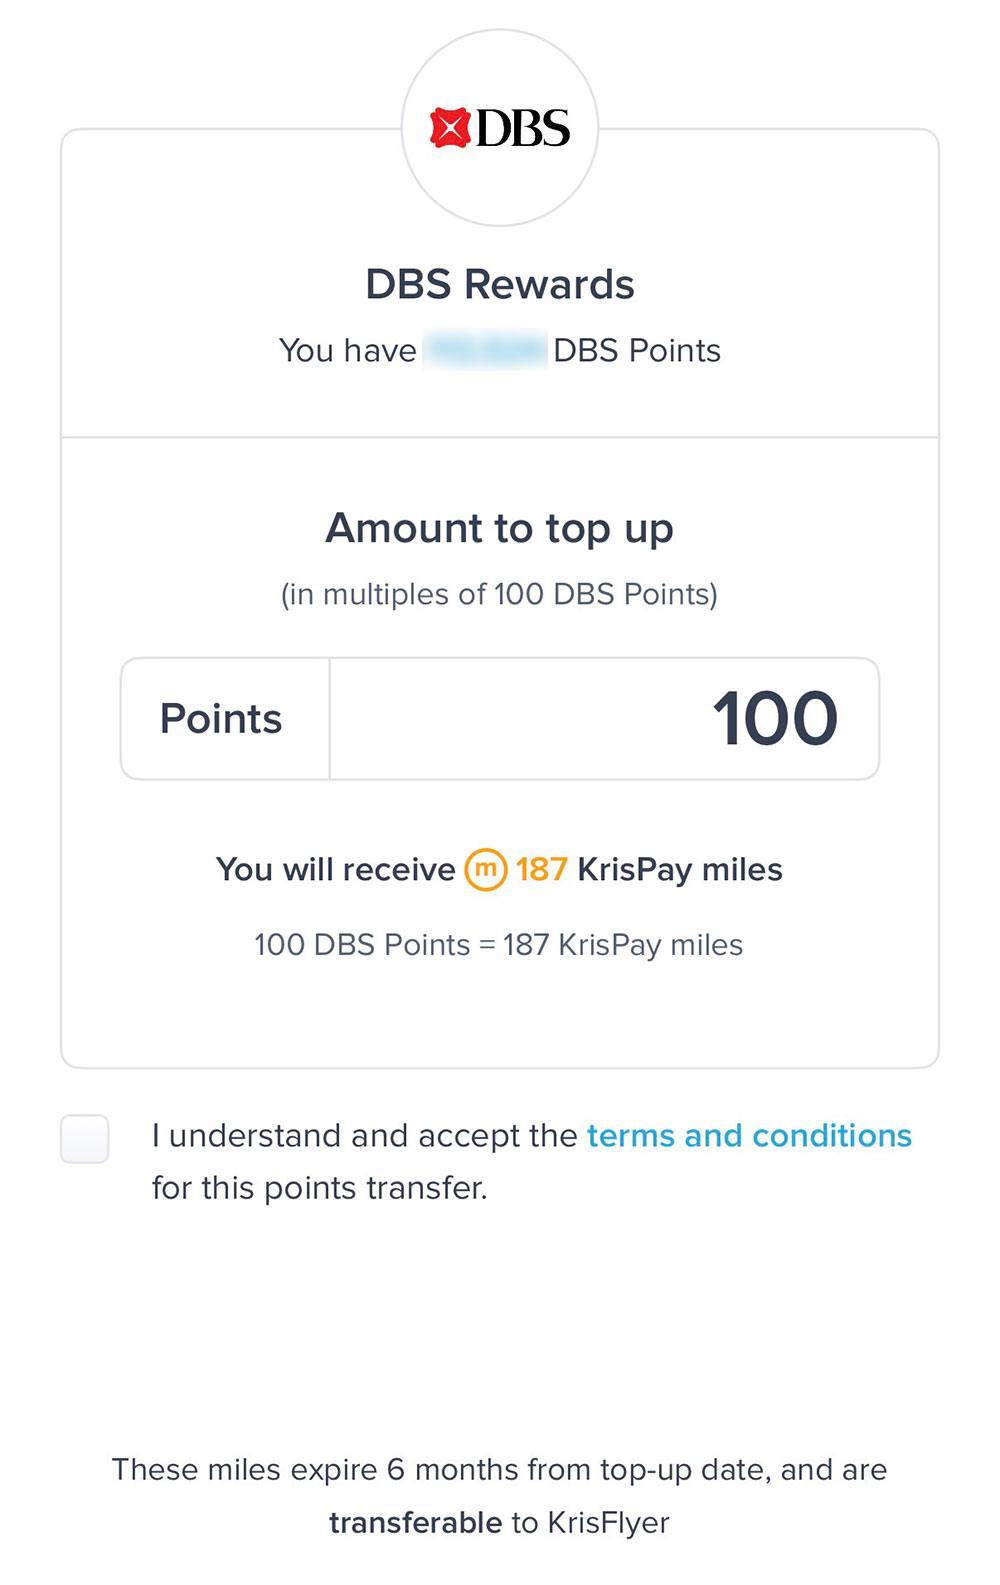The width and height of the screenshot is (1000, 1585).
Task: Click the 'You will receive' text
Action: point(335,869)
